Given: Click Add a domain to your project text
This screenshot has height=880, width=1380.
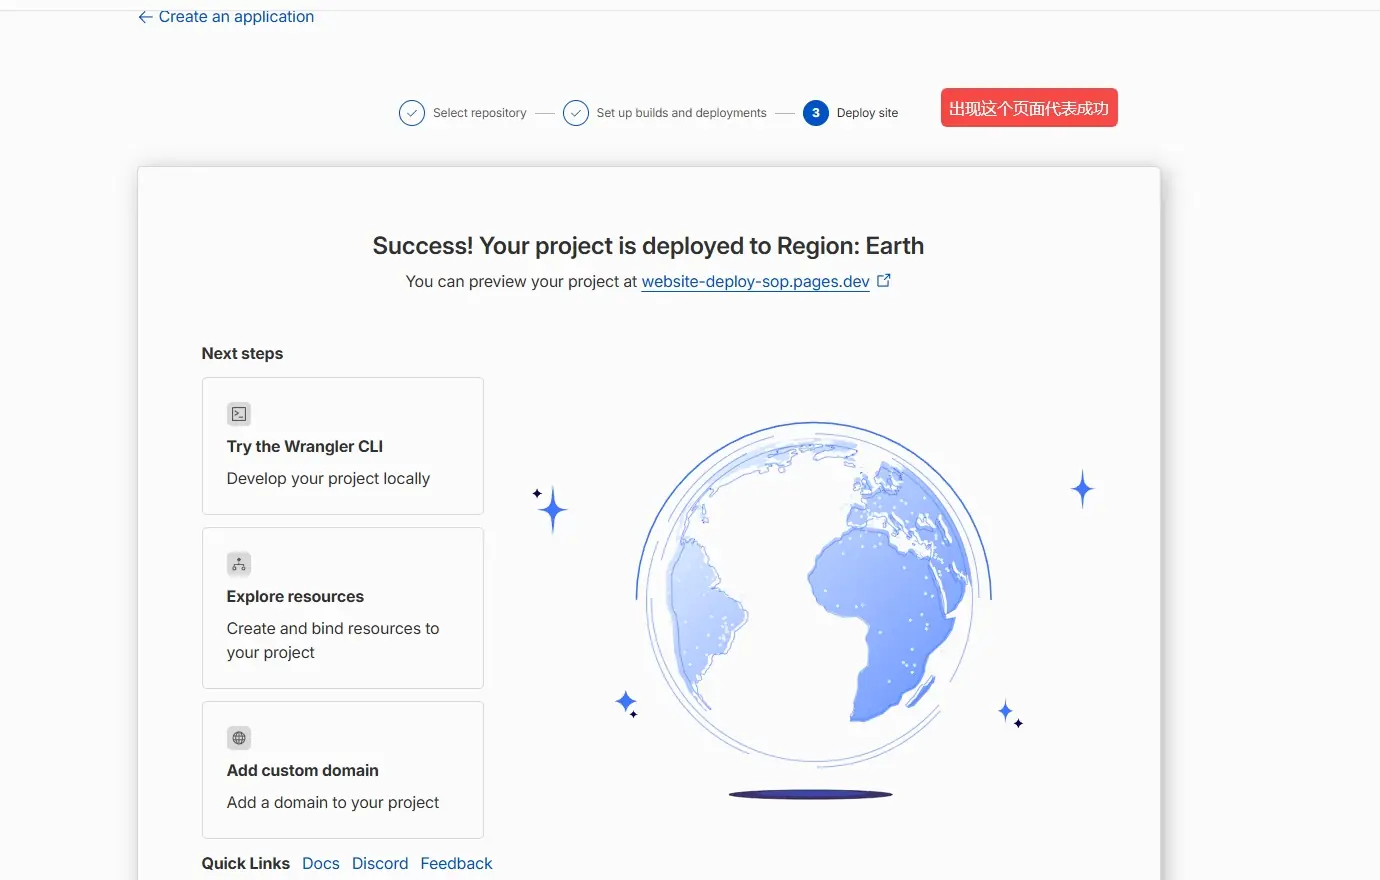Looking at the screenshot, I should tap(333, 803).
